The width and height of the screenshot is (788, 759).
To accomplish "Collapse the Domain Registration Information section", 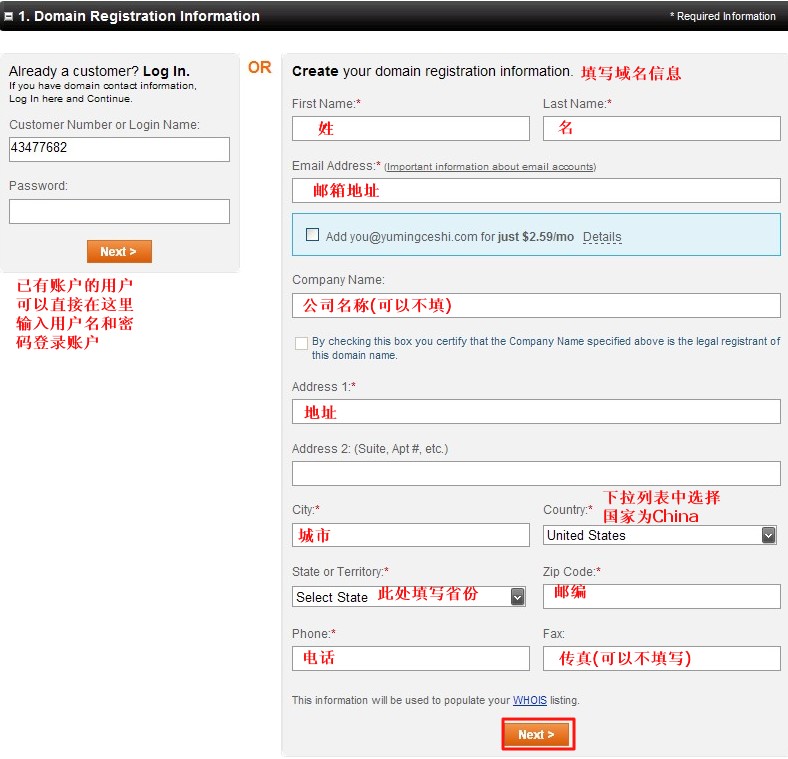I will click(x=9, y=17).
